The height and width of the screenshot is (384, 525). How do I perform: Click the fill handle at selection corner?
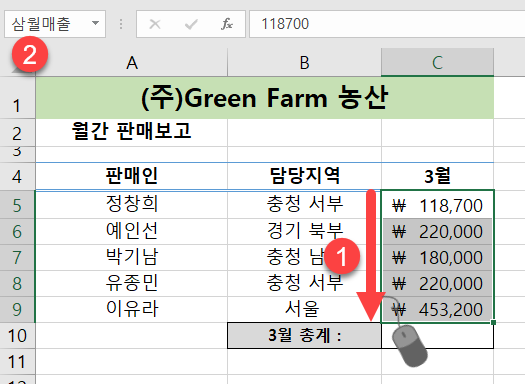click(494, 322)
